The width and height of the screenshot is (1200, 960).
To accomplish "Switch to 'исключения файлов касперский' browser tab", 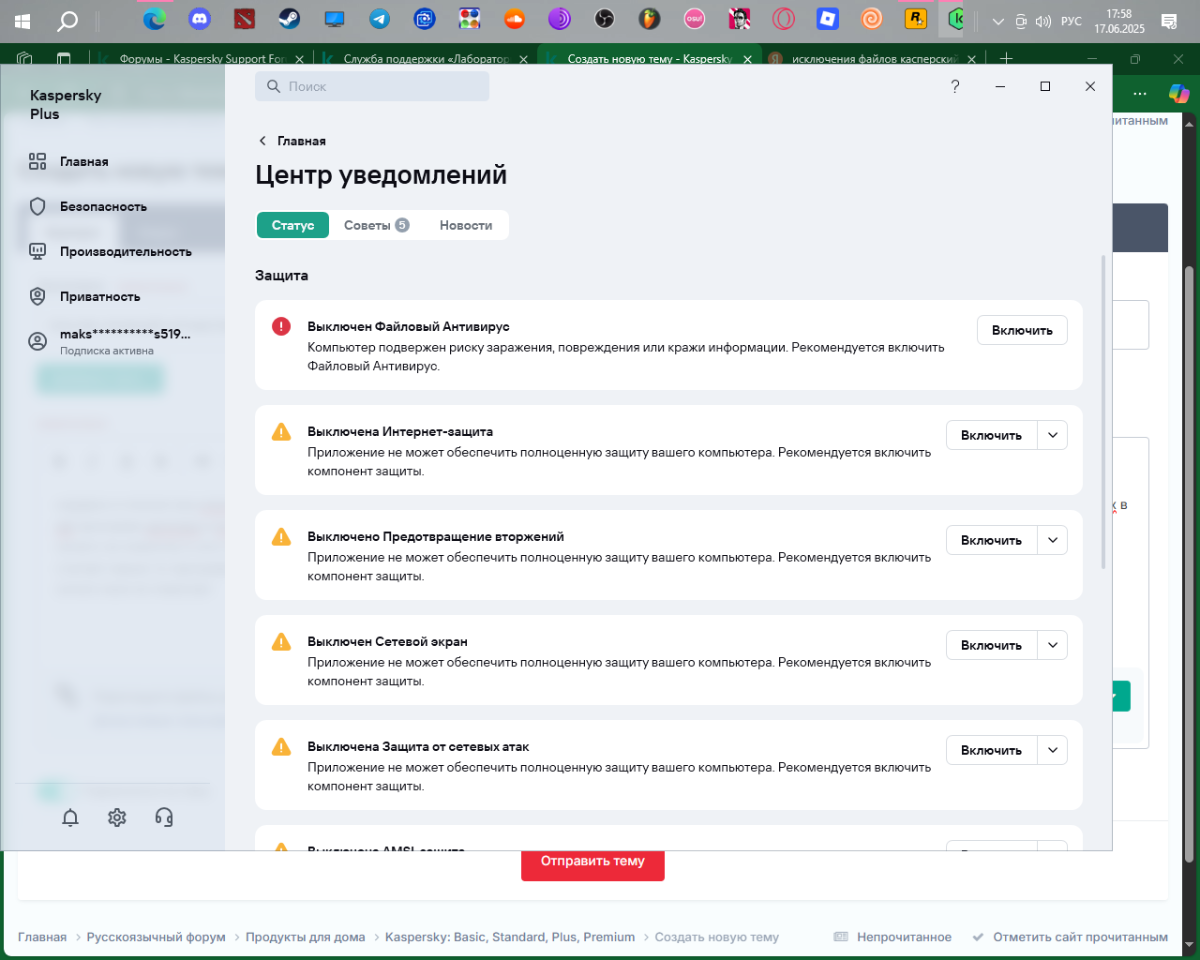I will pos(874,59).
